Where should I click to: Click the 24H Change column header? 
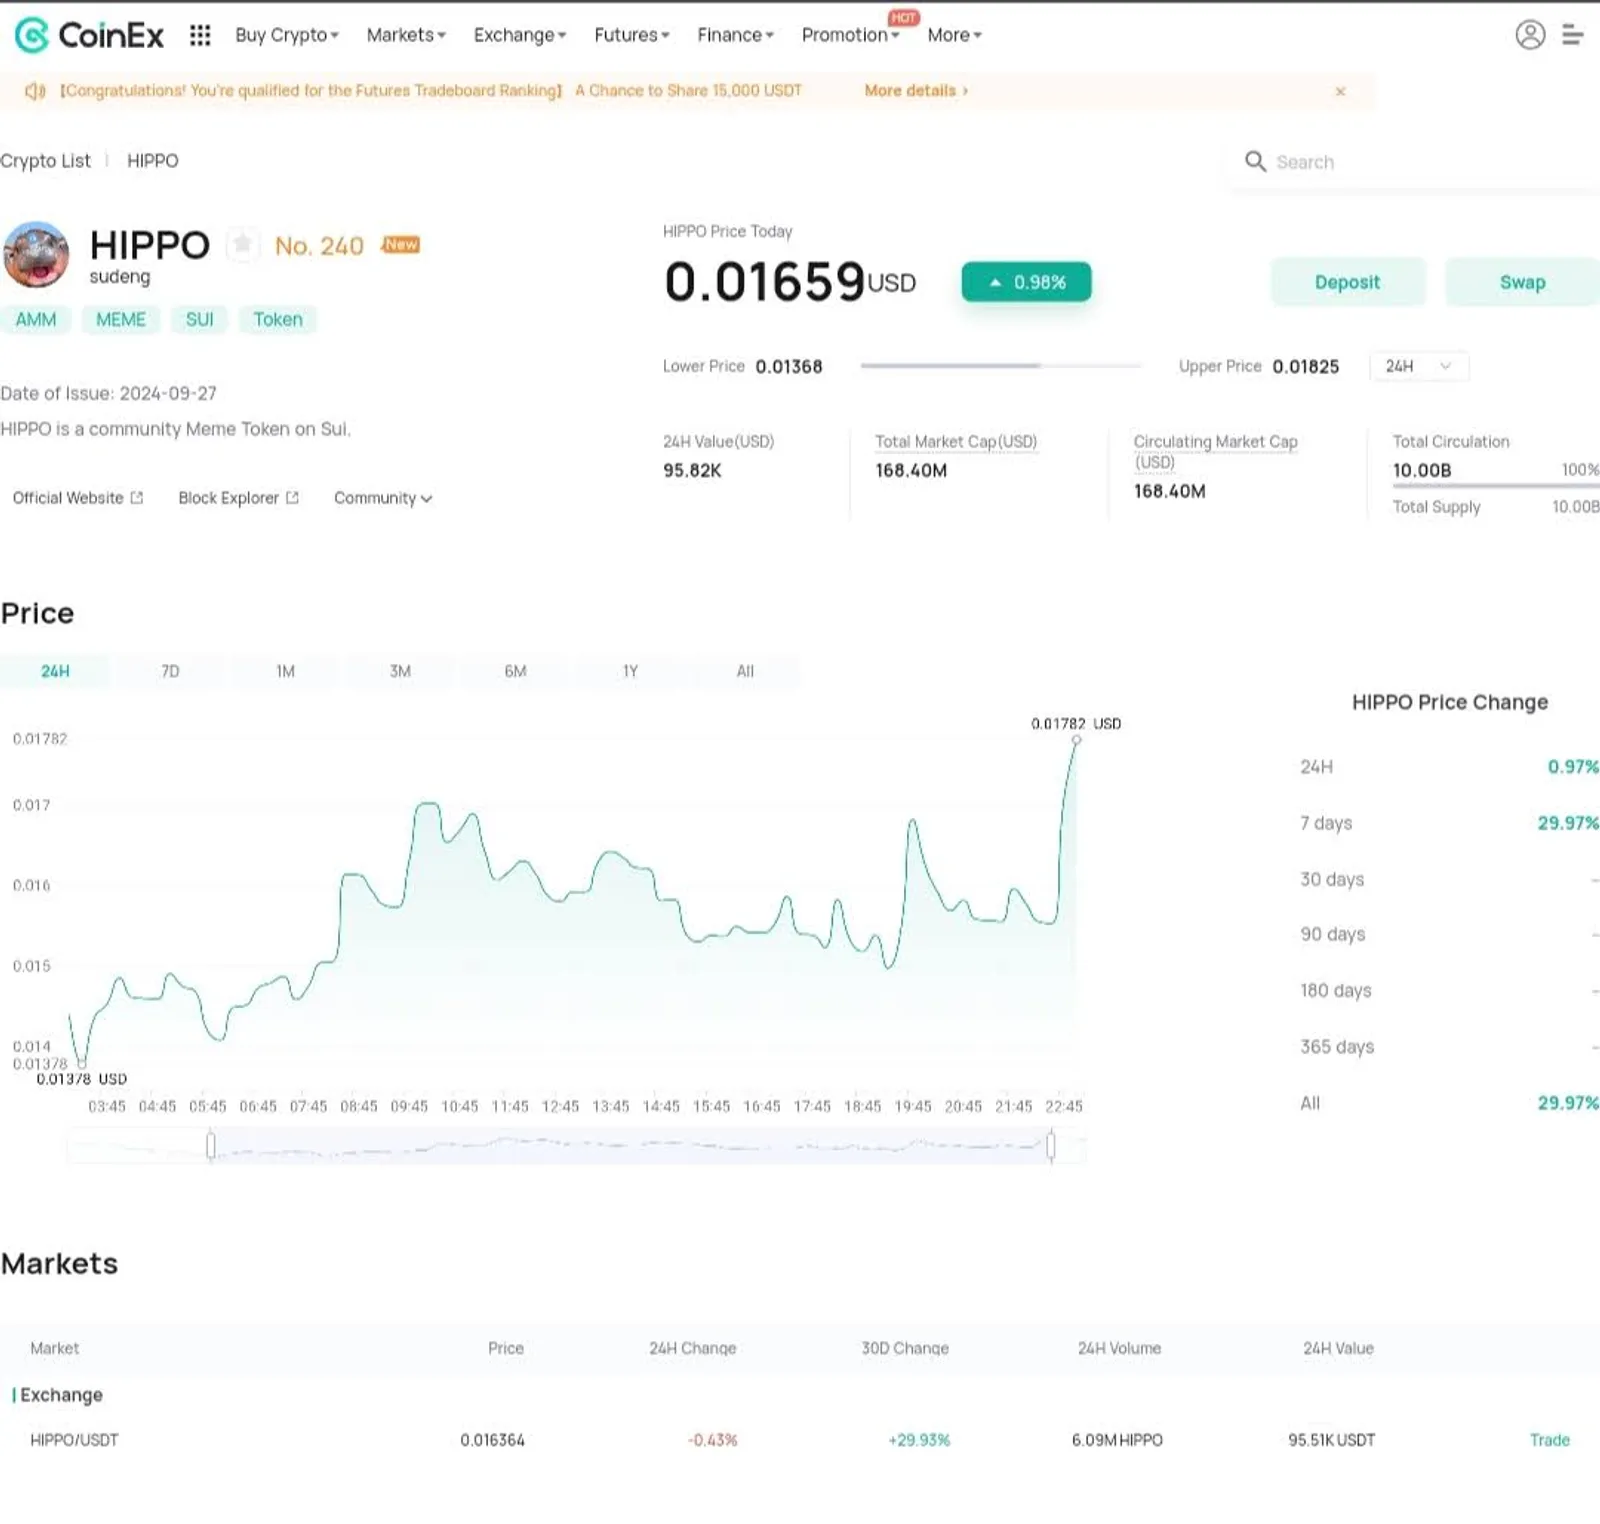pos(692,1348)
